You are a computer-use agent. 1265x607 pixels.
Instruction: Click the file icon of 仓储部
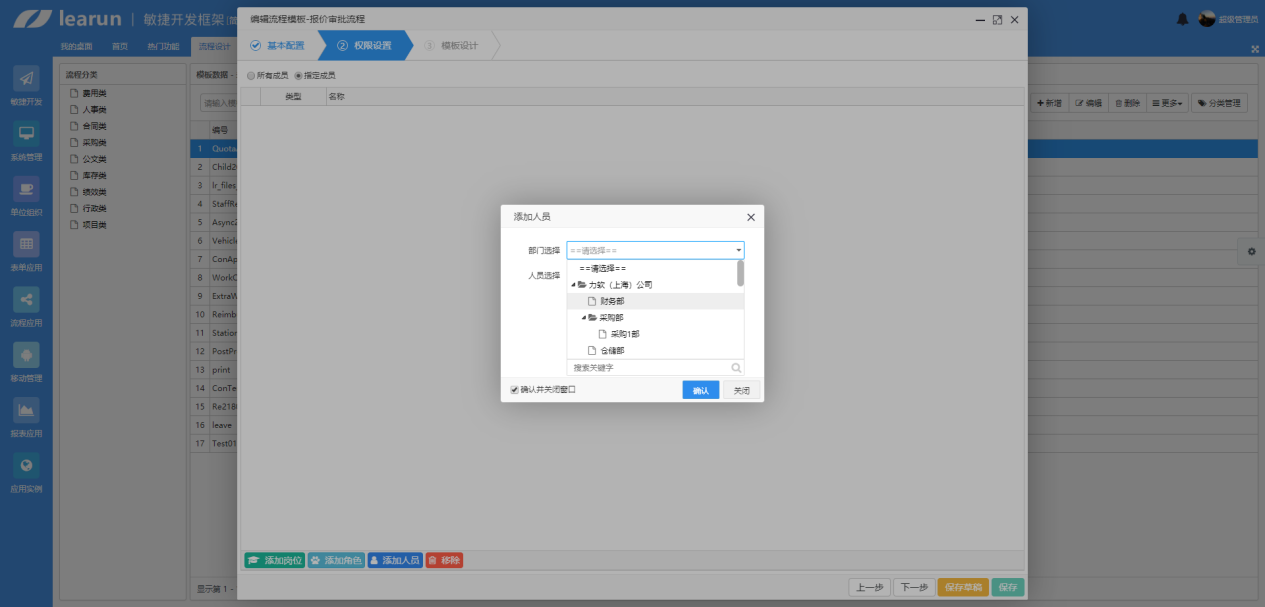[x=592, y=351]
